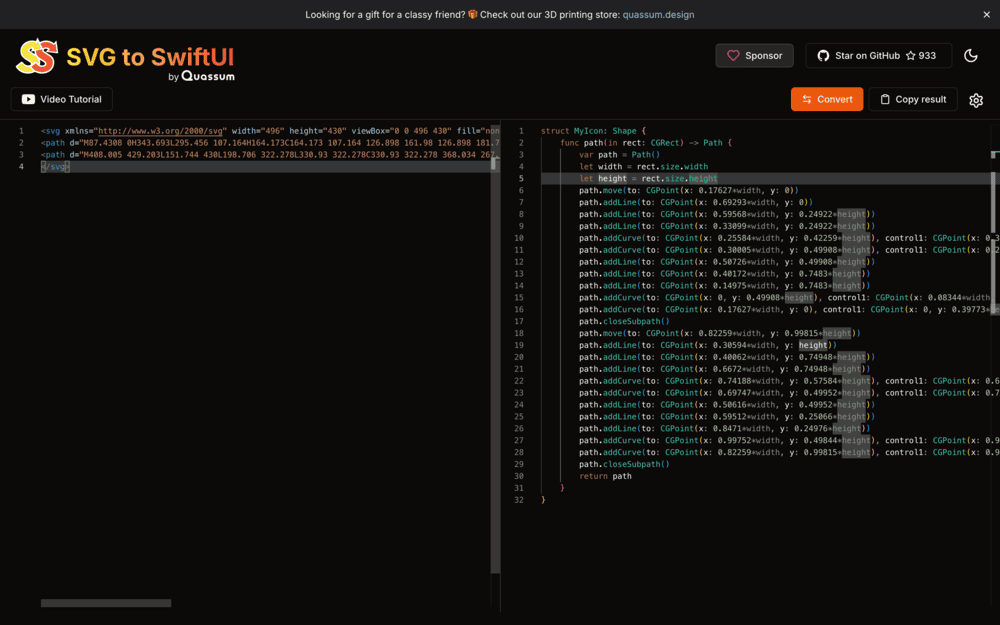Screen dimensions: 1000x625
Task: Click the http://www.w3.org/2000/svg URL in editor
Action: pyautogui.click(x=161, y=131)
